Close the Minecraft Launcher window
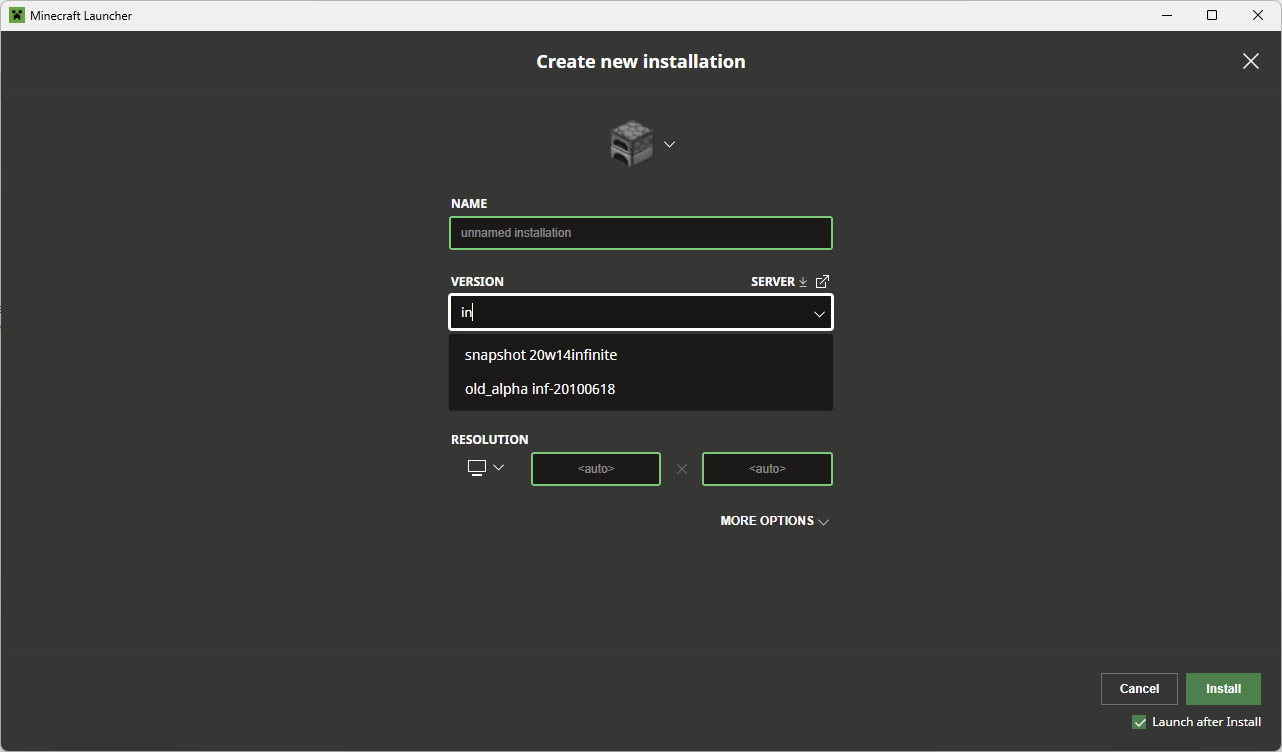Viewport: 1282px width, 752px height. pos(1258,16)
